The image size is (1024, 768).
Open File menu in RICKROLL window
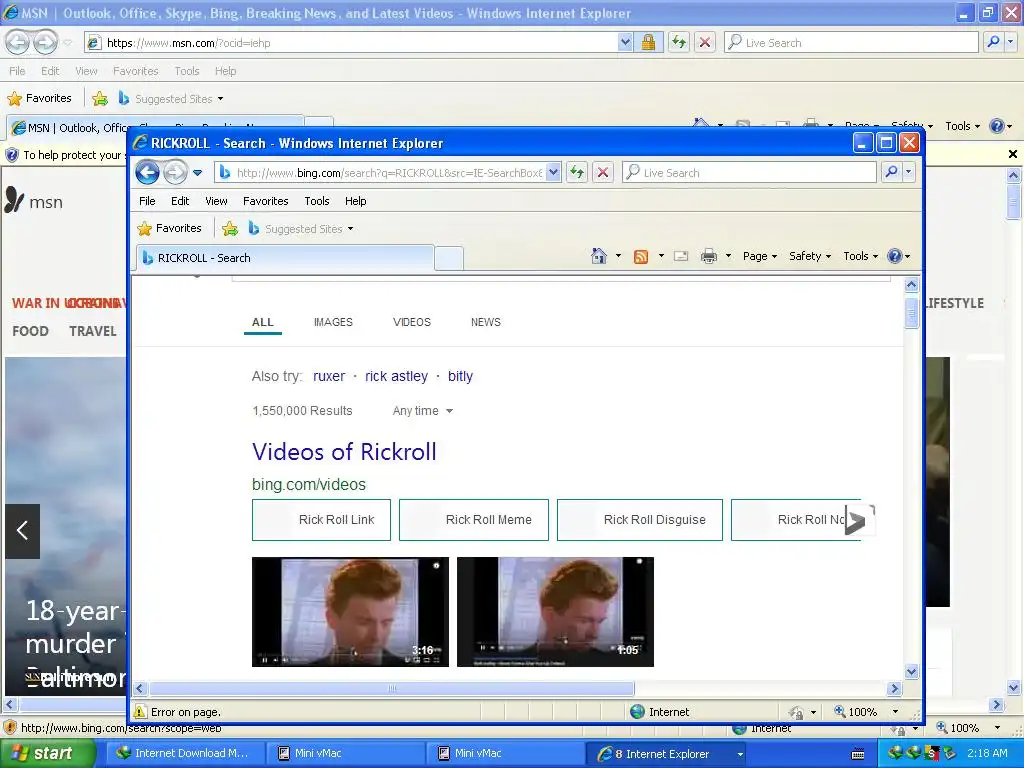point(147,201)
